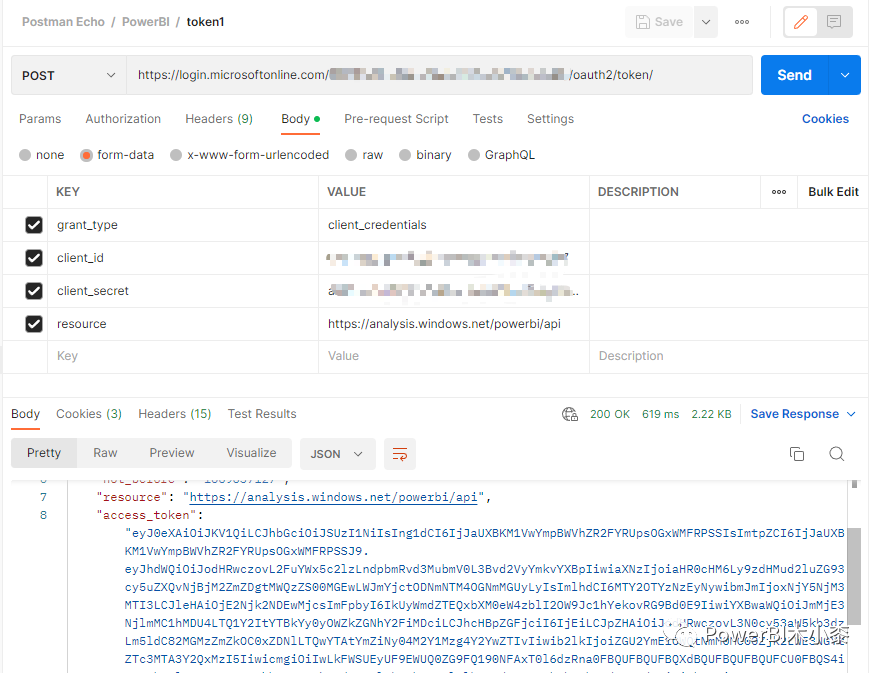The width and height of the screenshot is (878, 673).
Task: Select the form-data radio button
Action: (x=86, y=155)
